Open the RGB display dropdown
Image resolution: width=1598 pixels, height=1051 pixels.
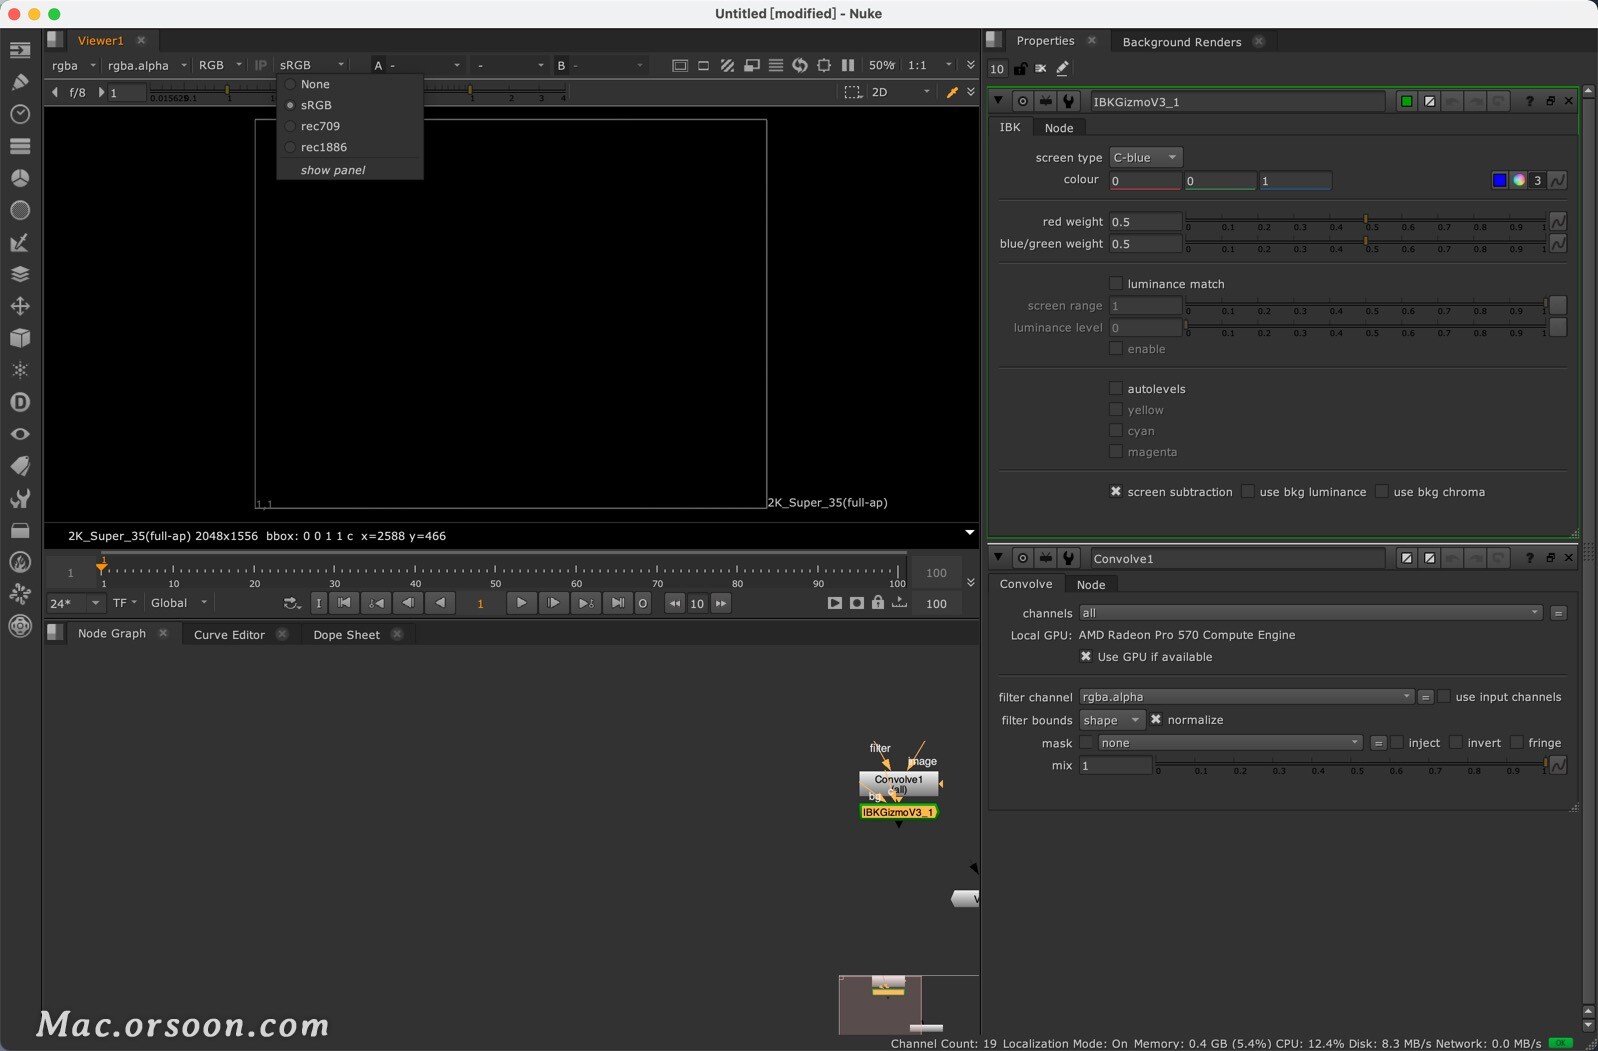pos(220,65)
